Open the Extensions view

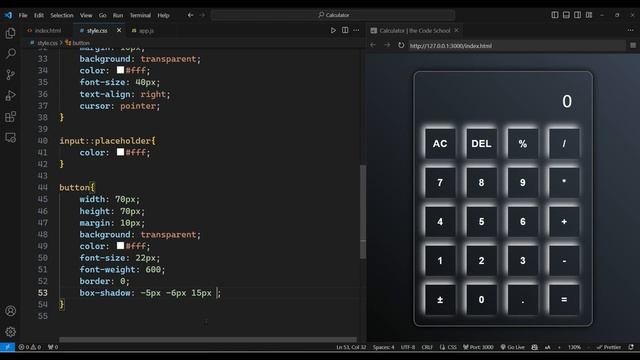coord(11,117)
